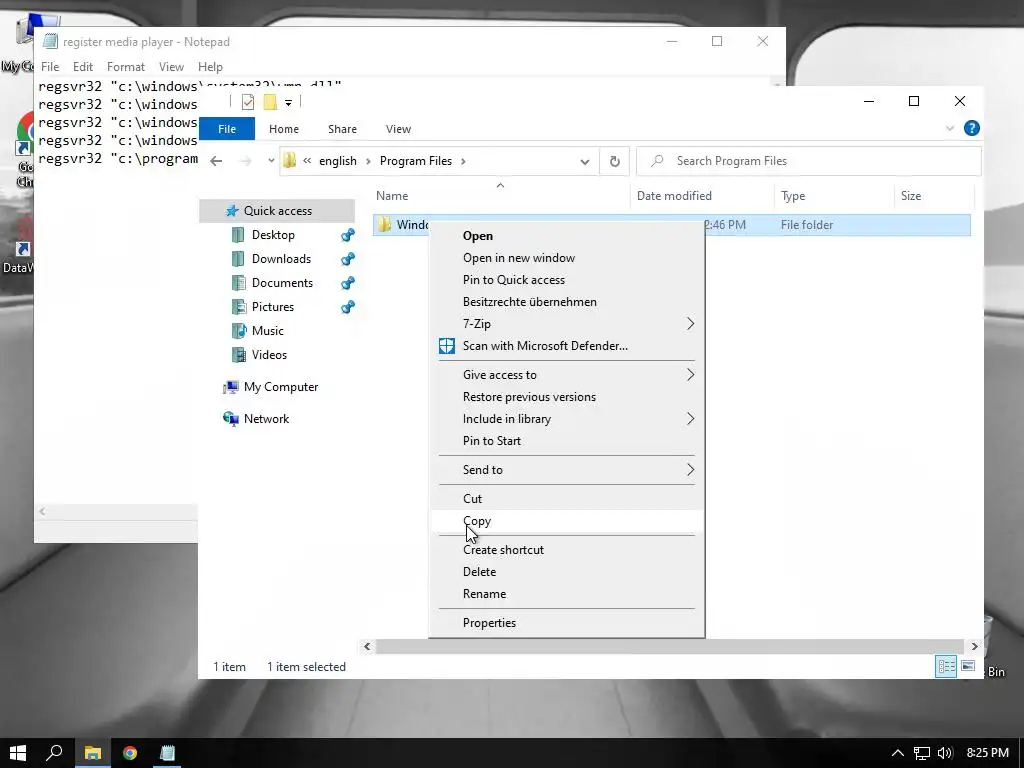The width and height of the screenshot is (1024, 768).
Task: Refresh the Program Files folder
Action: (x=615, y=161)
